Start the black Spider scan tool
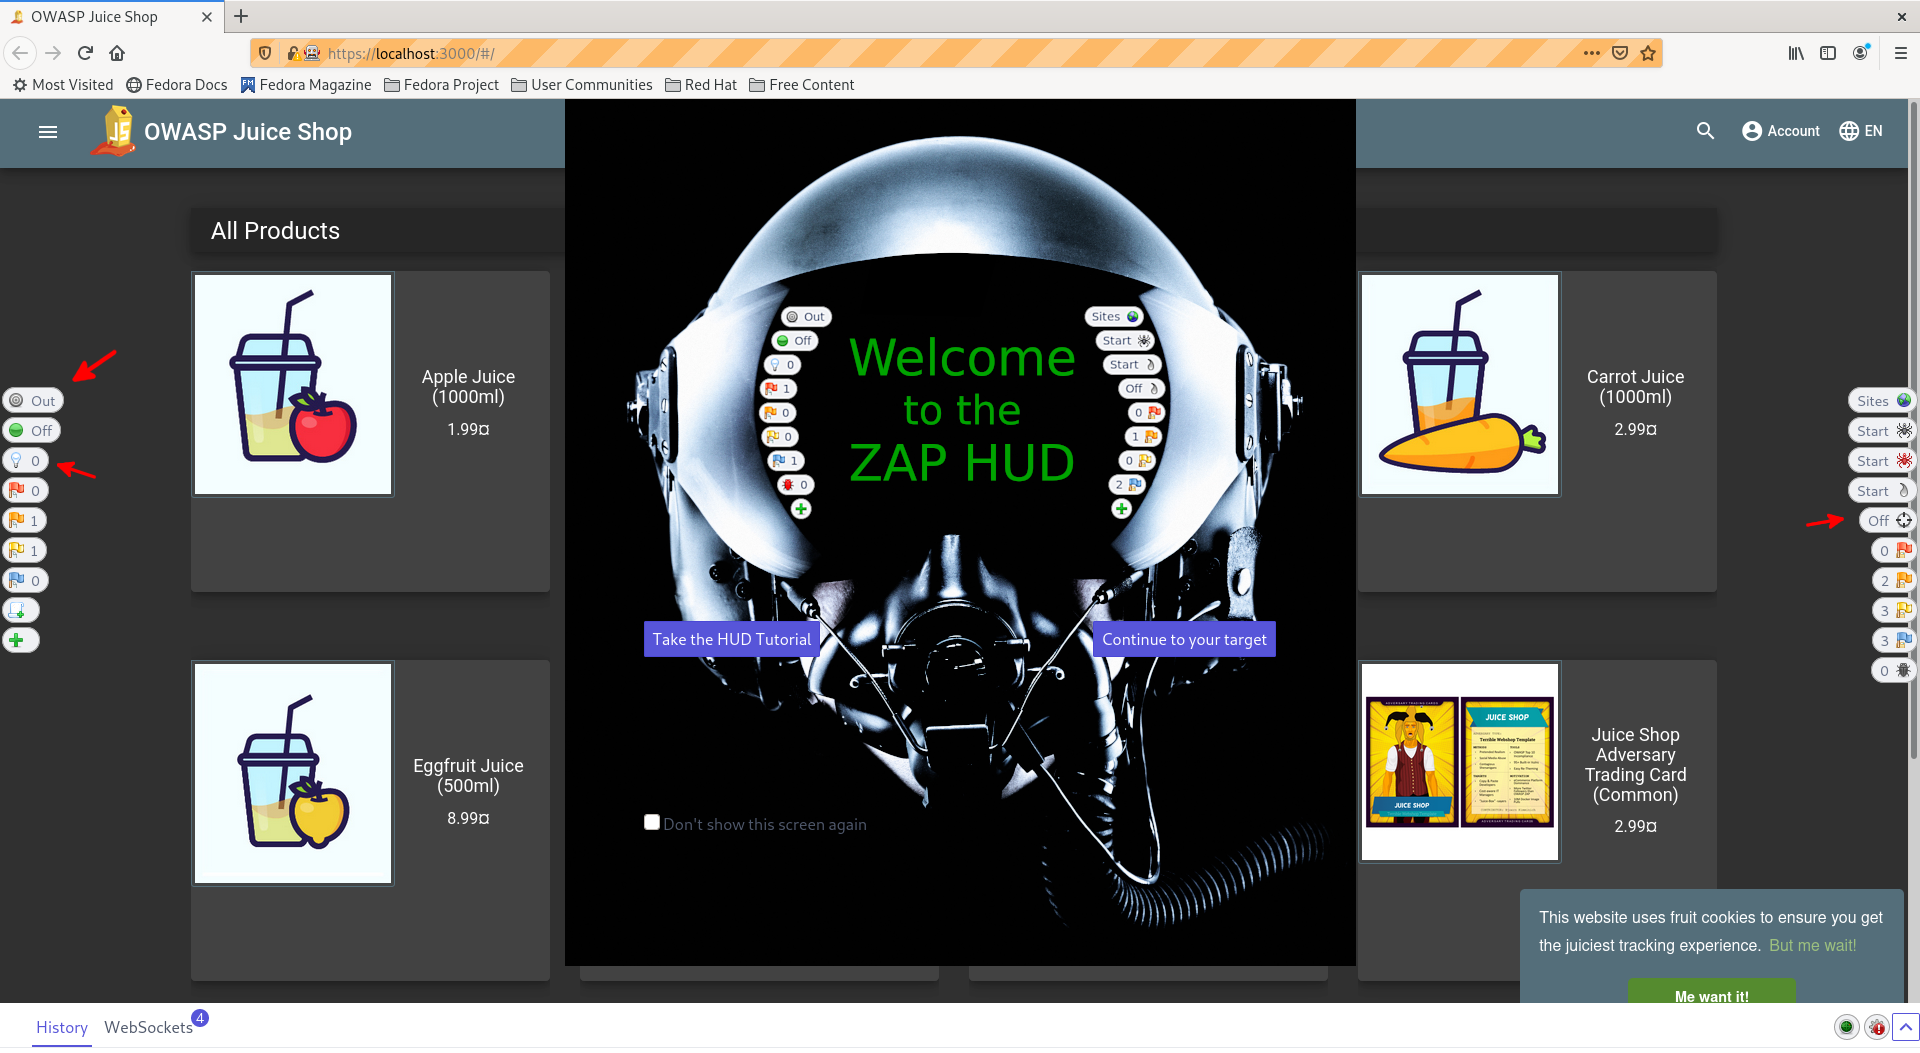Viewport: 1920px width, 1053px height. 1882,431
